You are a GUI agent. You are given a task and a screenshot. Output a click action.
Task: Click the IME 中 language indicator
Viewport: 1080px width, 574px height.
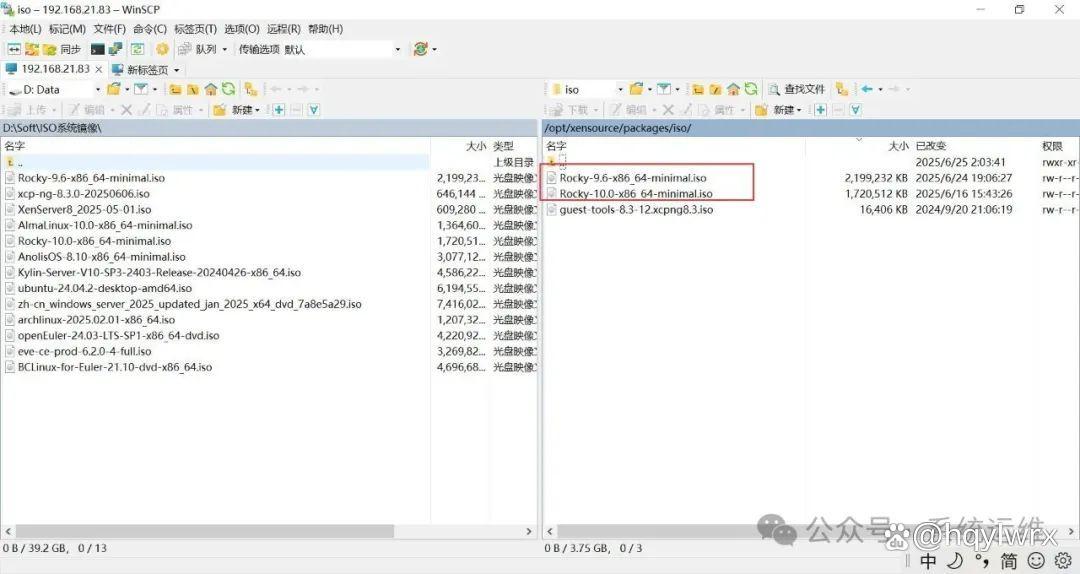point(928,560)
